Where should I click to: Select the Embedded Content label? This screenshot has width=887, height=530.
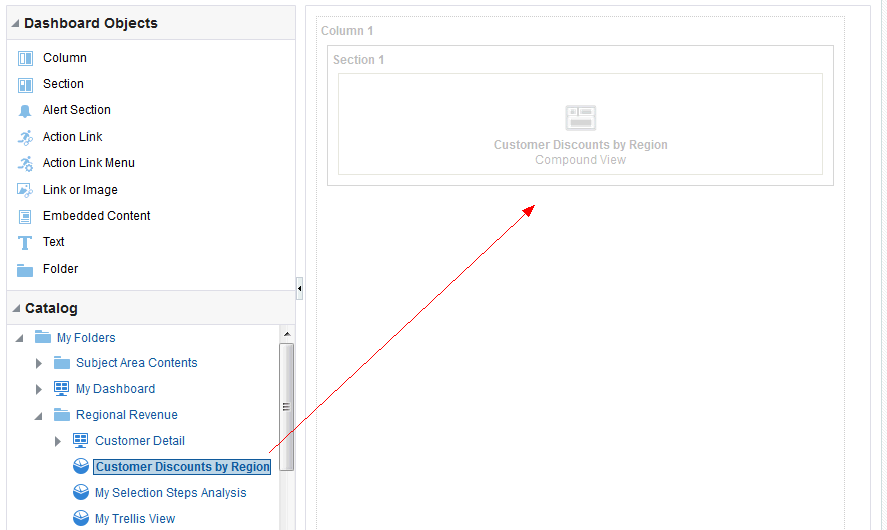[x=97, y=216]
